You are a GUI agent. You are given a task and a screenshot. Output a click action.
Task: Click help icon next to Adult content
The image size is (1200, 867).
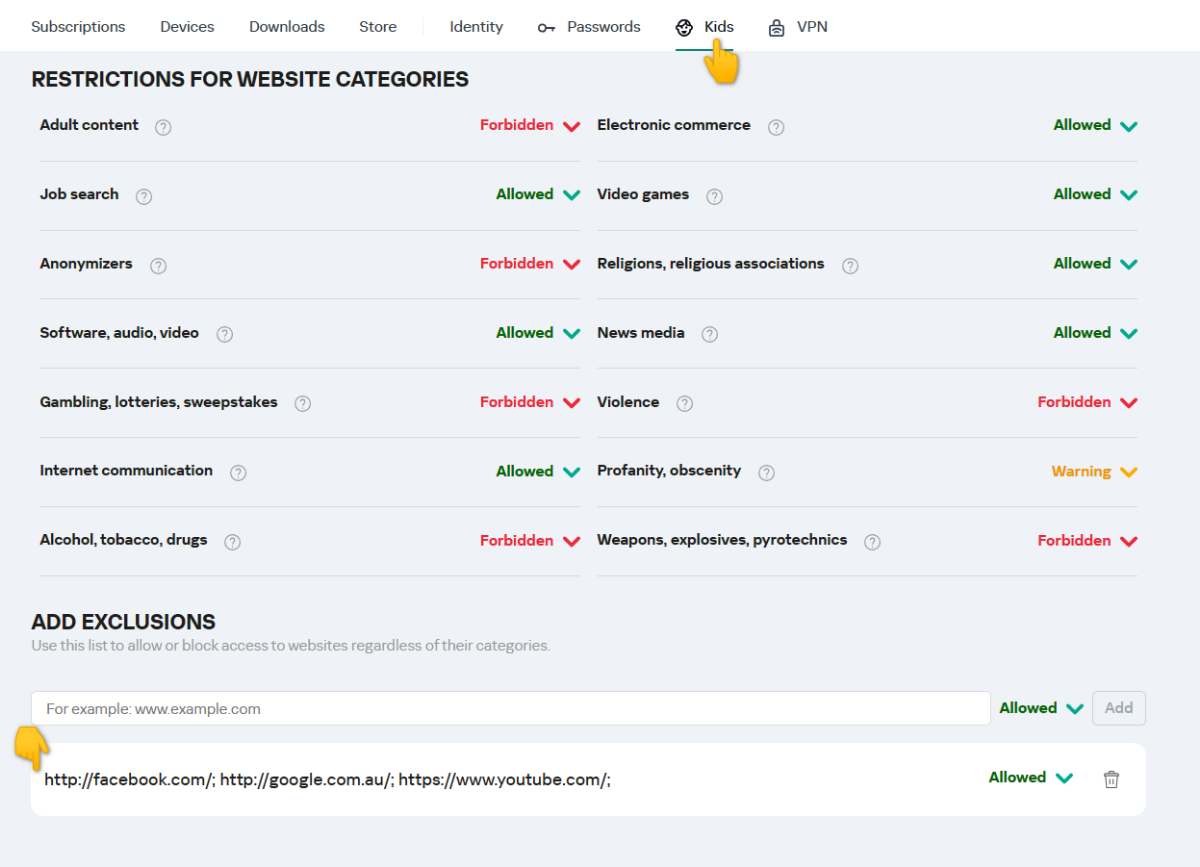[163, 127]
